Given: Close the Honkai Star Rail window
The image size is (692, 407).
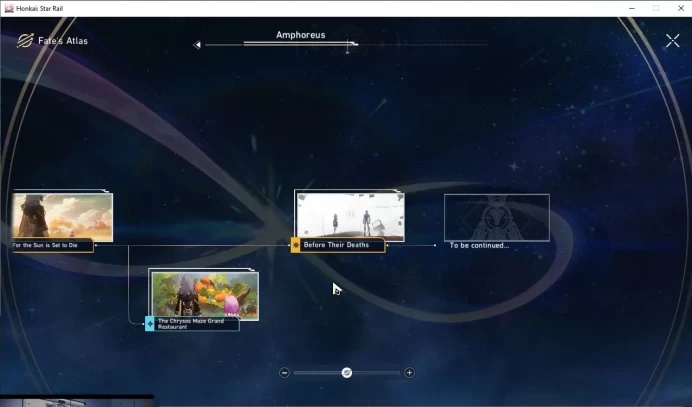Looking at the screenshot, I should 681,8.
